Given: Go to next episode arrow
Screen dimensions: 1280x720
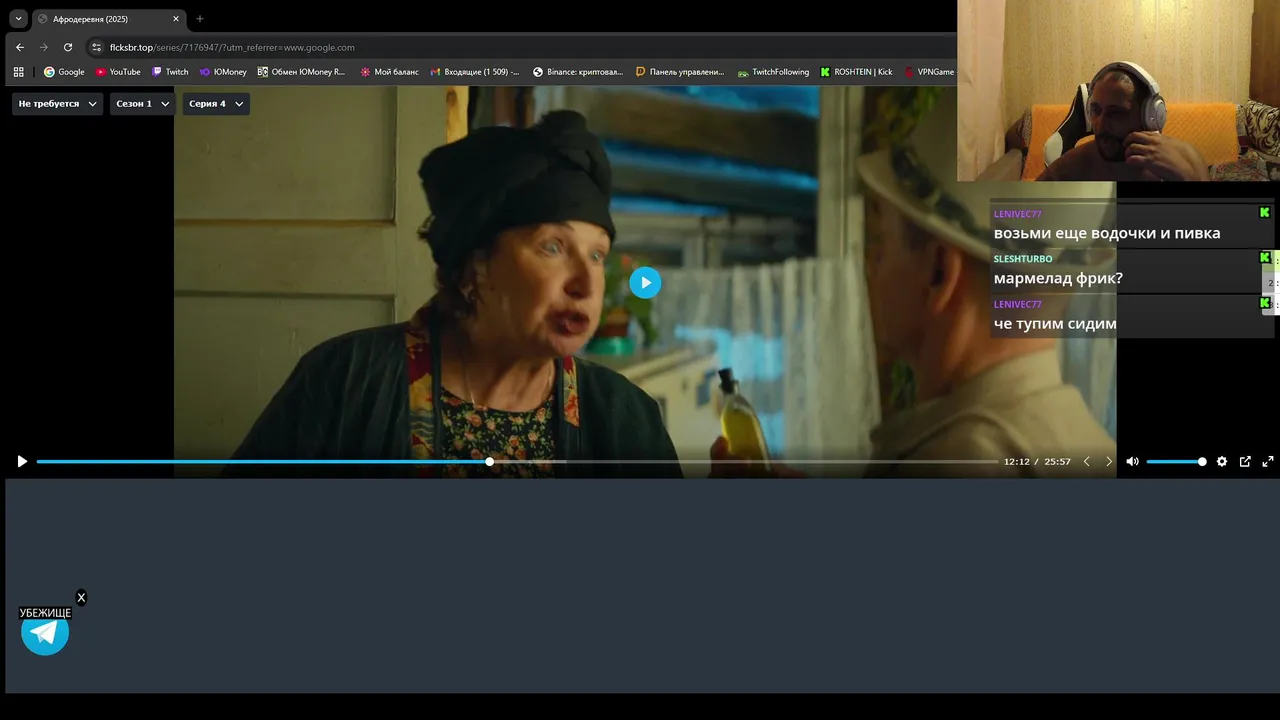Looking at the screenshot, I should (x=1108, y=462).
